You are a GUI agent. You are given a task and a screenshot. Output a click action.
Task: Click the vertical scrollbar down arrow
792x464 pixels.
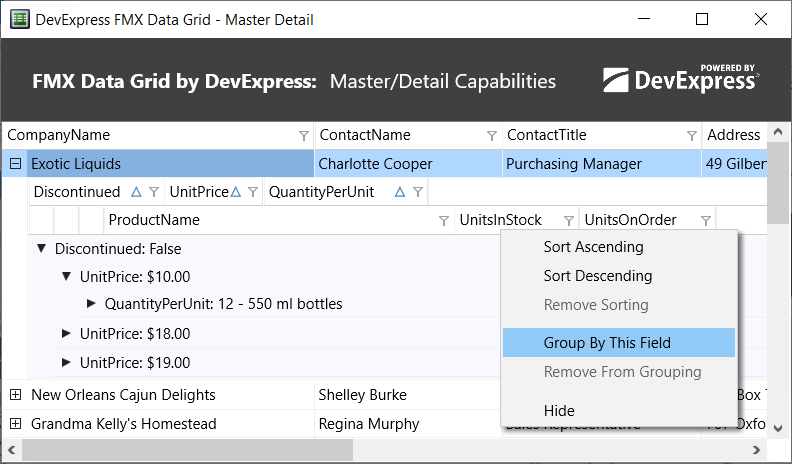coord(778,428)
